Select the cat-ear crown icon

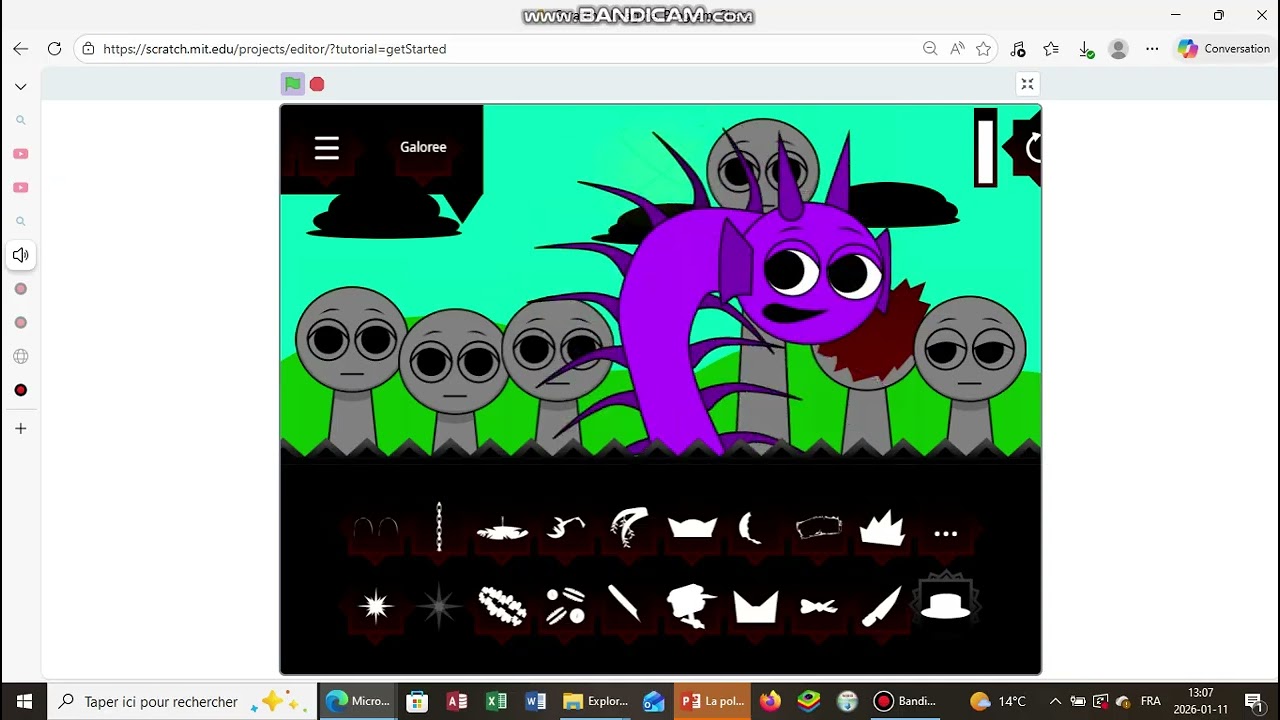(692, 527)
